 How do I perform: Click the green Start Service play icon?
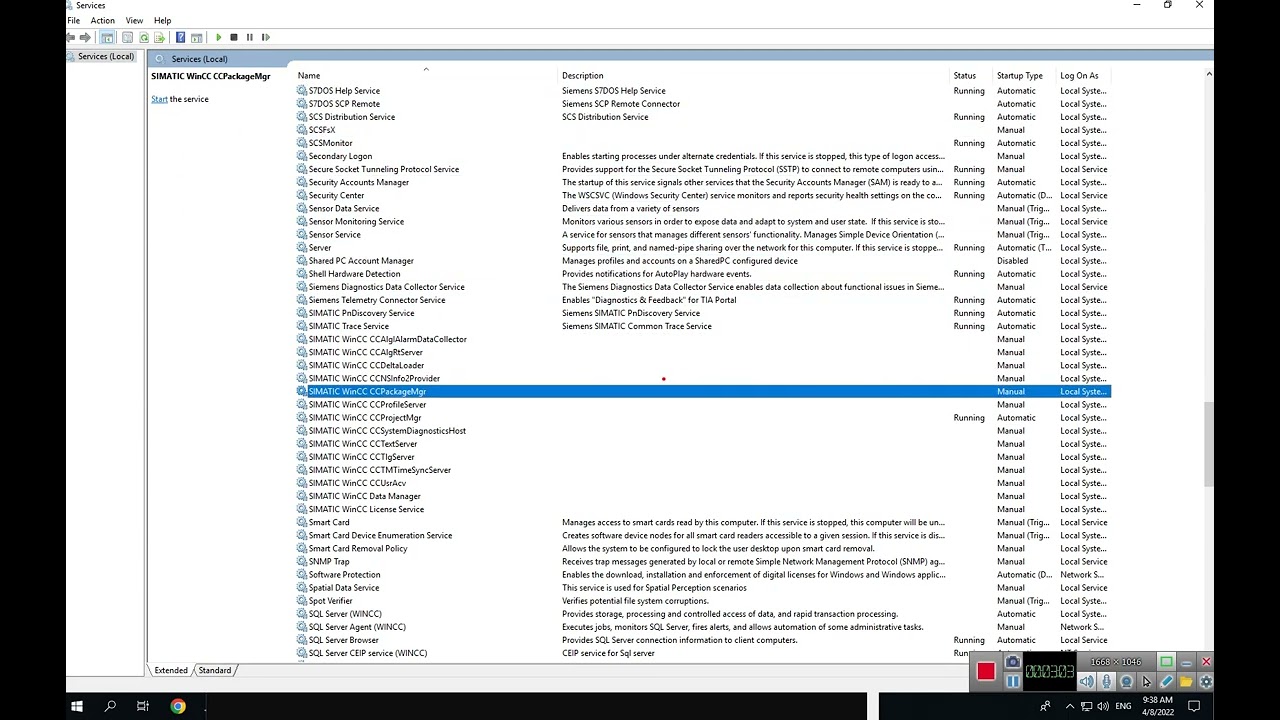[x=218, y=37]
